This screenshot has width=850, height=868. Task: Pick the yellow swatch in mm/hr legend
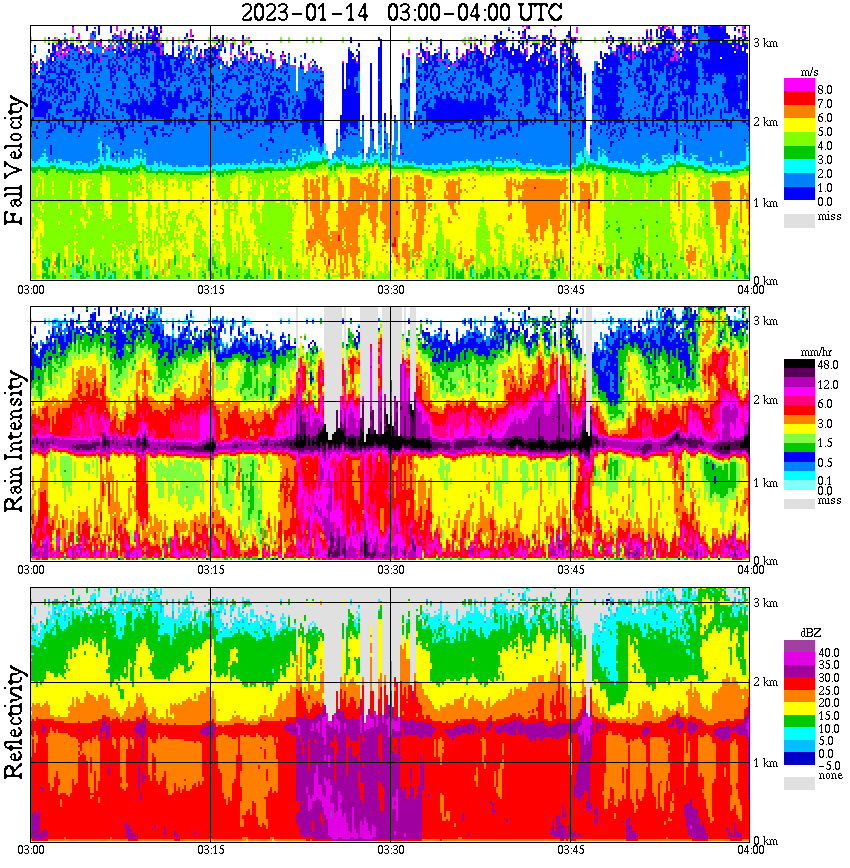(799, 427)
